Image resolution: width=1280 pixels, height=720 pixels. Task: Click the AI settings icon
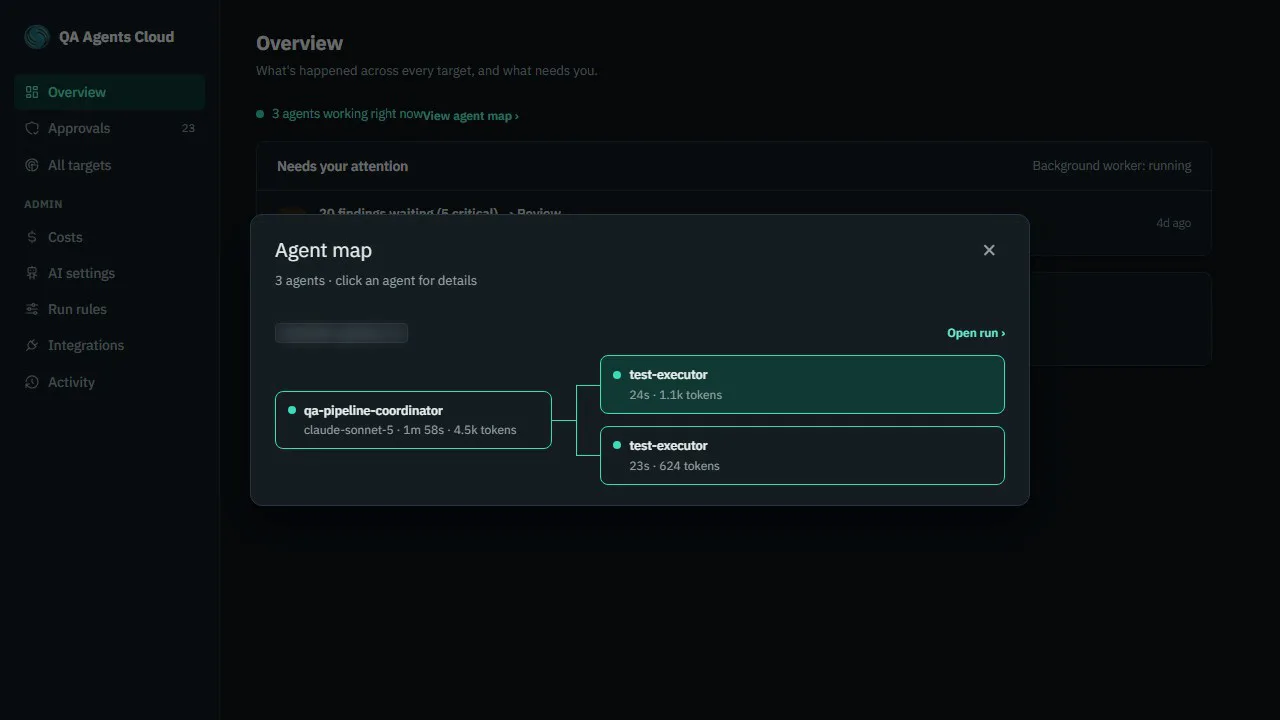click(32, 273)
